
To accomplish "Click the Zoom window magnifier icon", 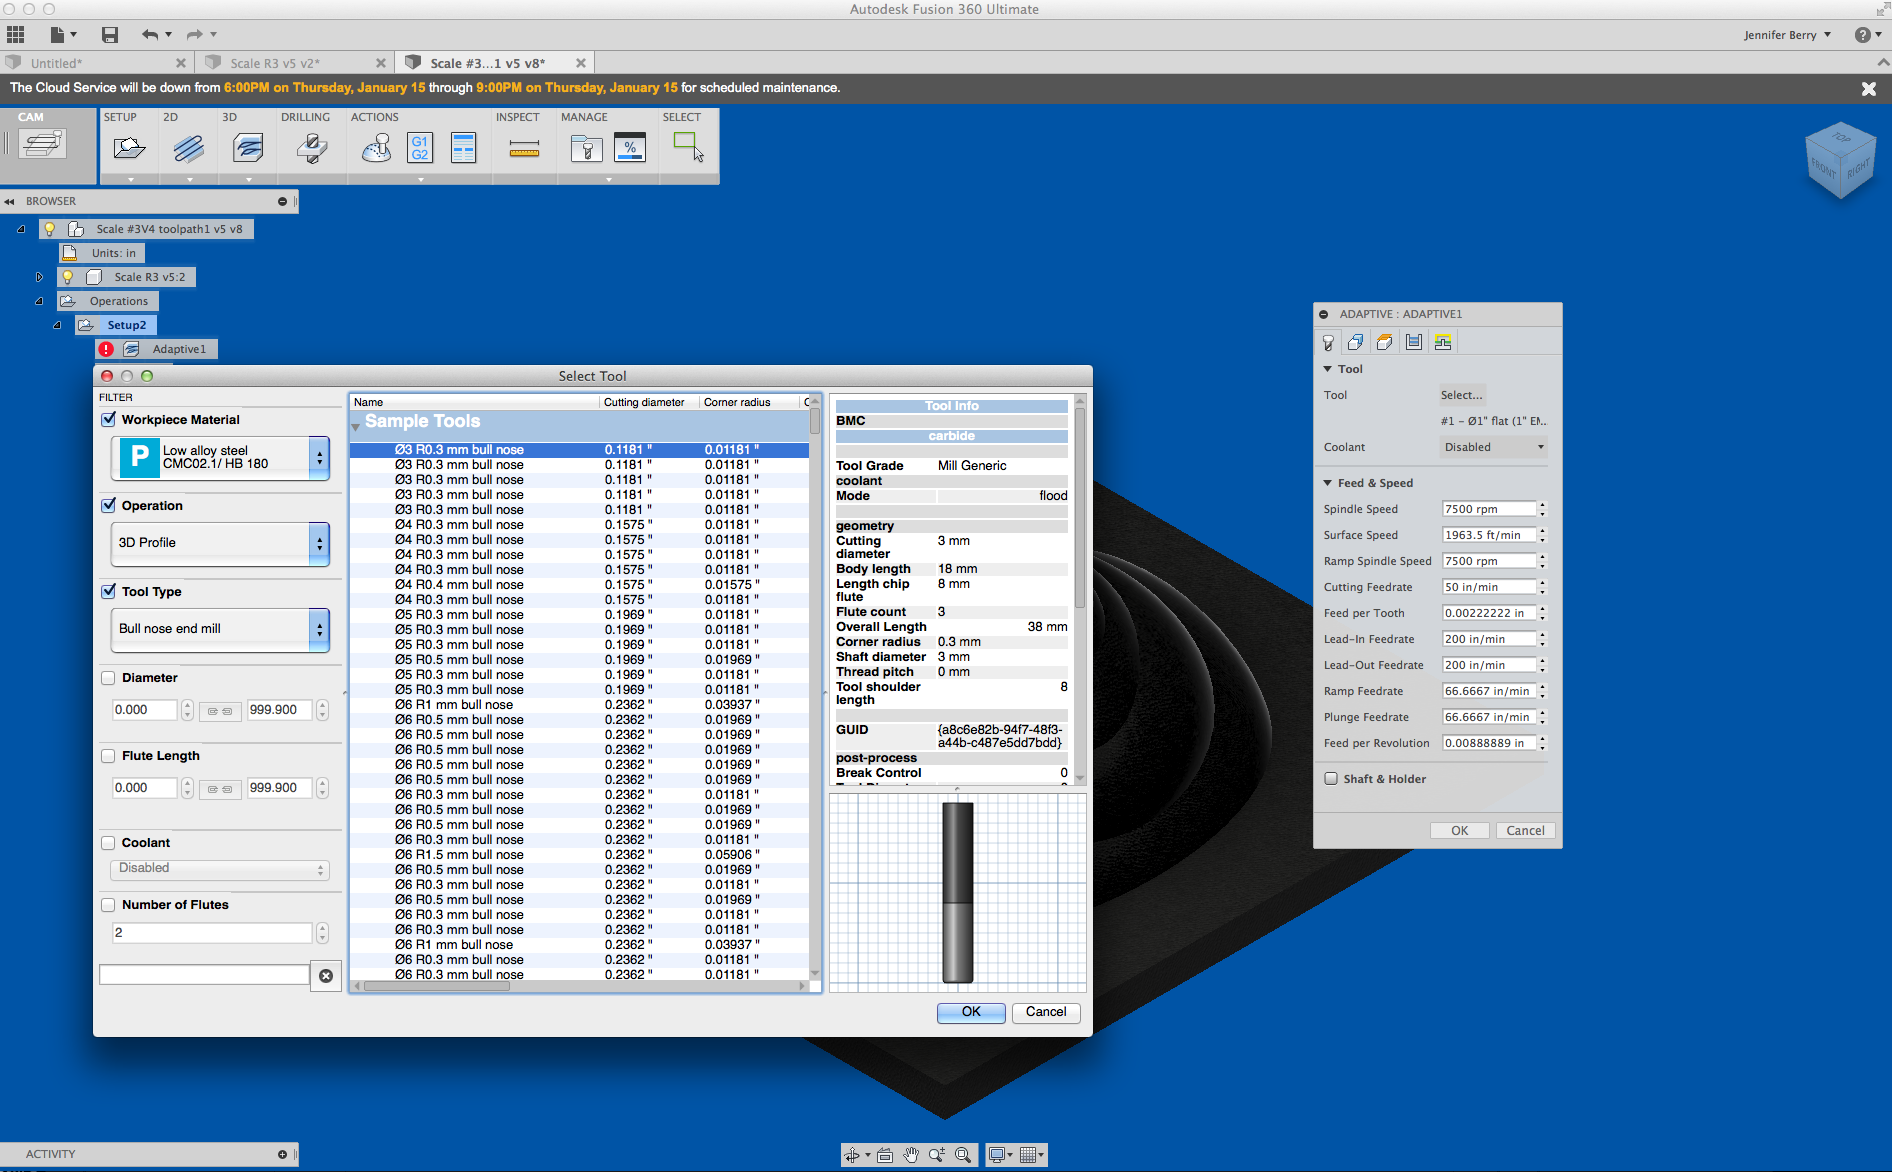I will 963,1155.
